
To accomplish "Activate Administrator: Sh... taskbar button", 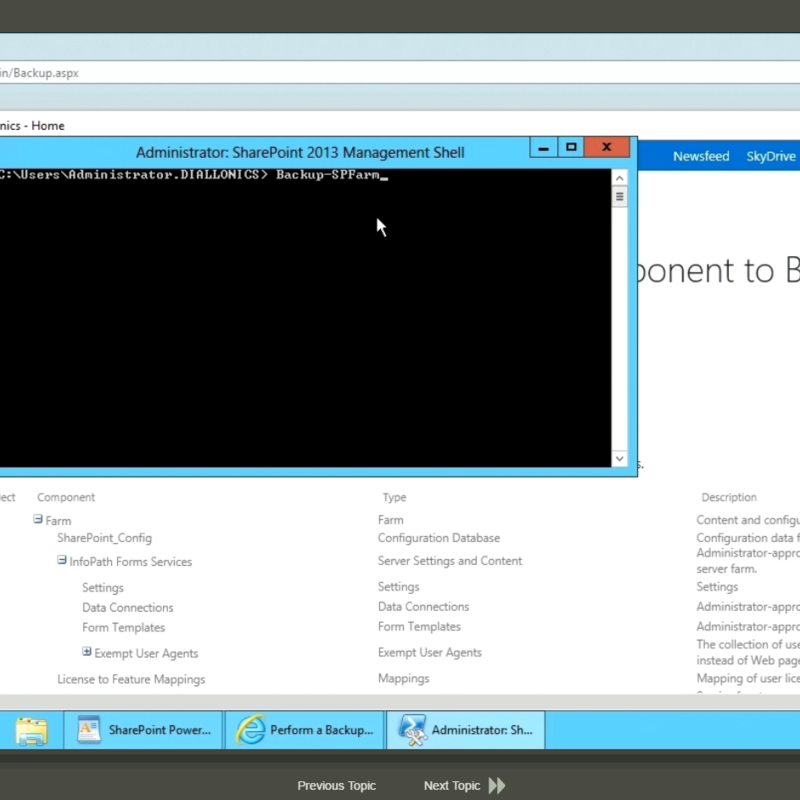I will (466, 730).
